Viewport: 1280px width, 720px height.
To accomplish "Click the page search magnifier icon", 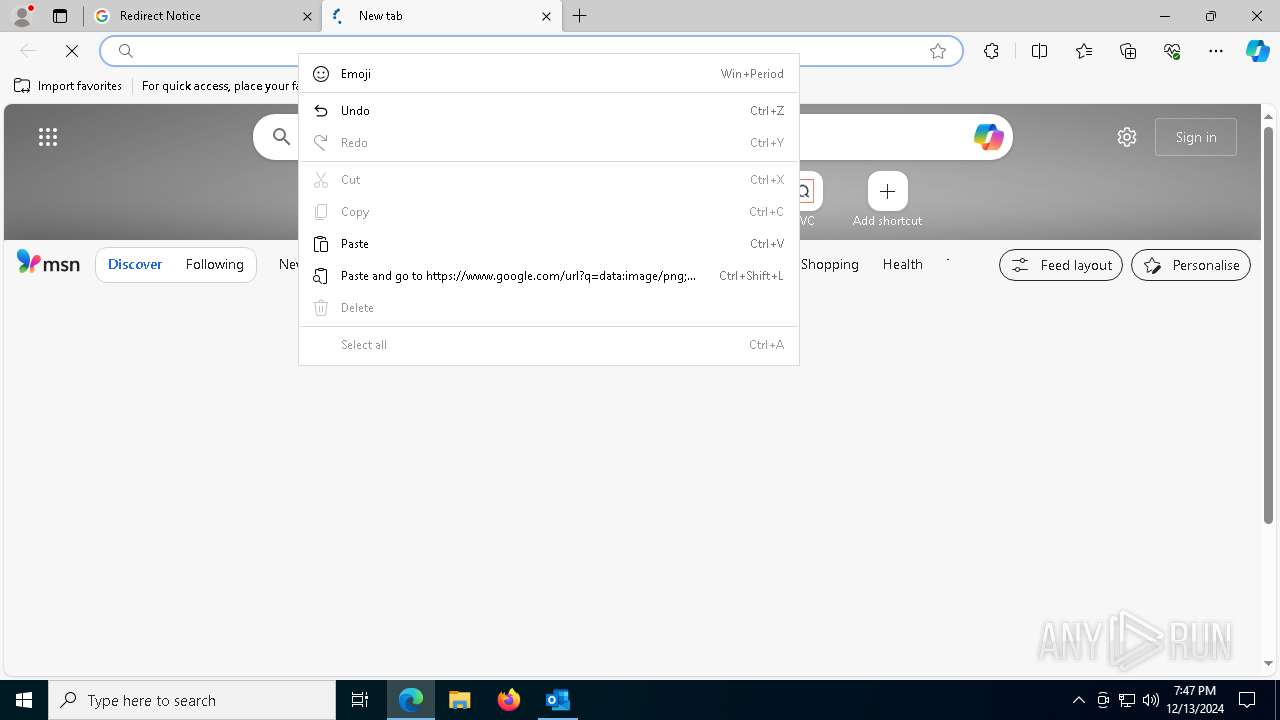I will [x=282, y=137].
